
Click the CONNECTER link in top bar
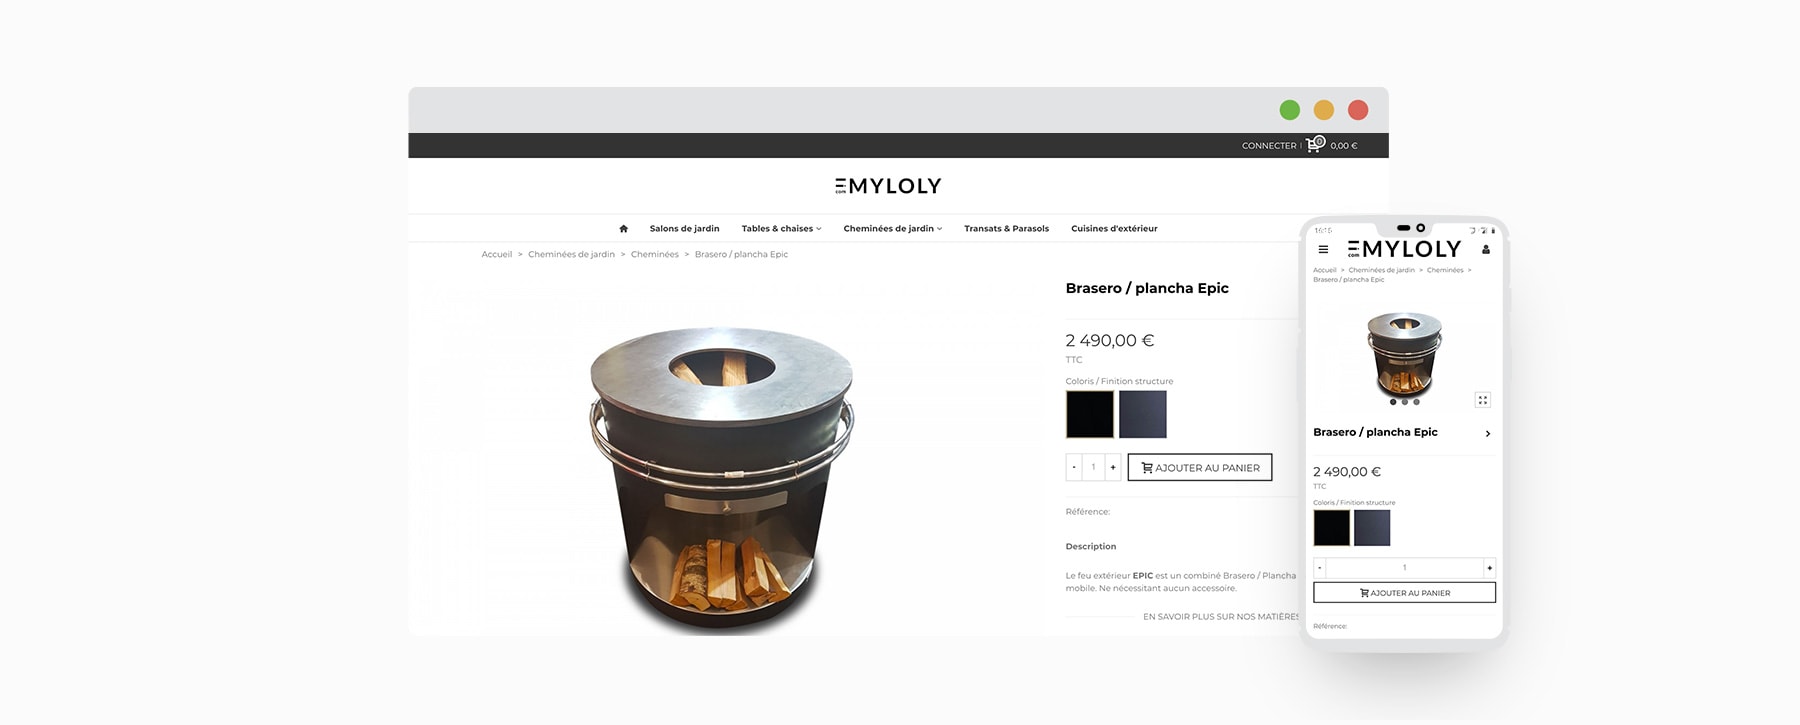(x=1269, y=146)
